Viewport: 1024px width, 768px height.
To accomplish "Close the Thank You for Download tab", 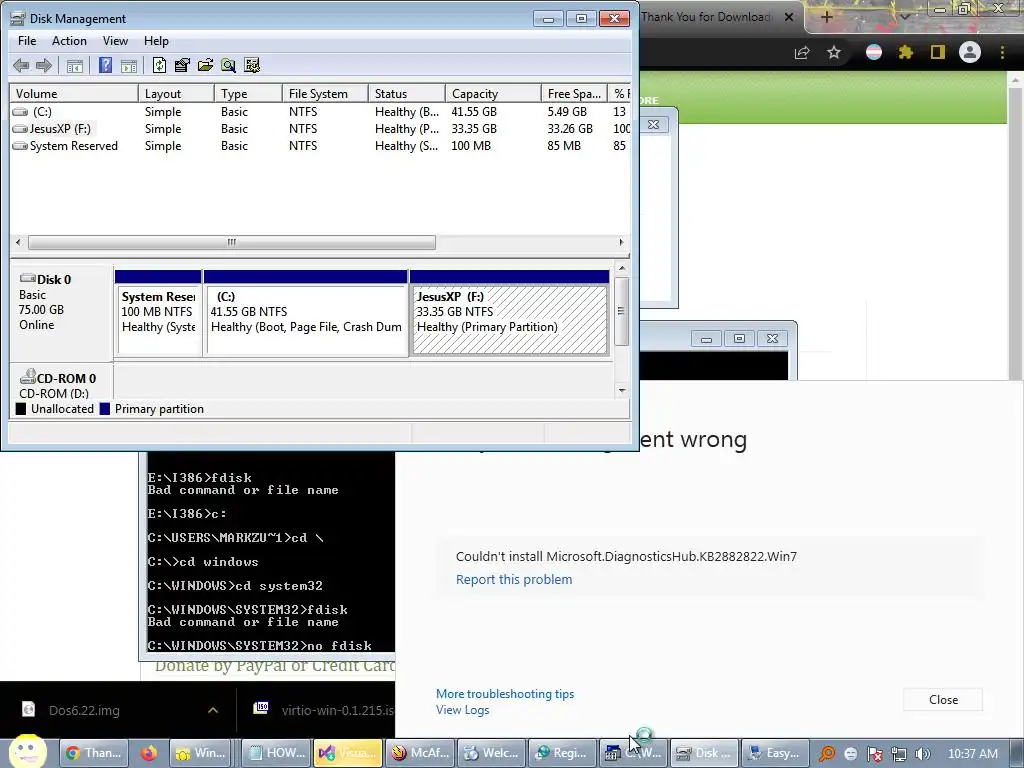I will pos(789,17).
